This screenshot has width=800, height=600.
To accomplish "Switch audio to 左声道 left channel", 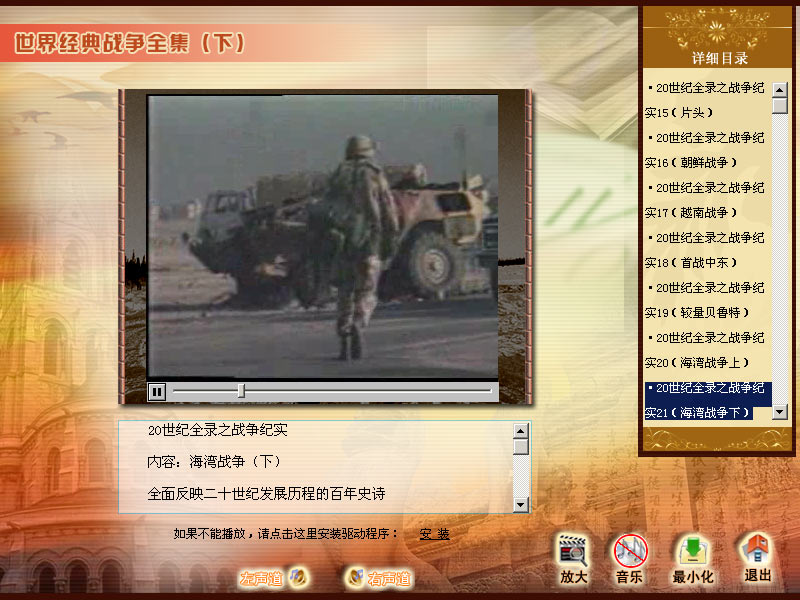I will tap(273, 578).
